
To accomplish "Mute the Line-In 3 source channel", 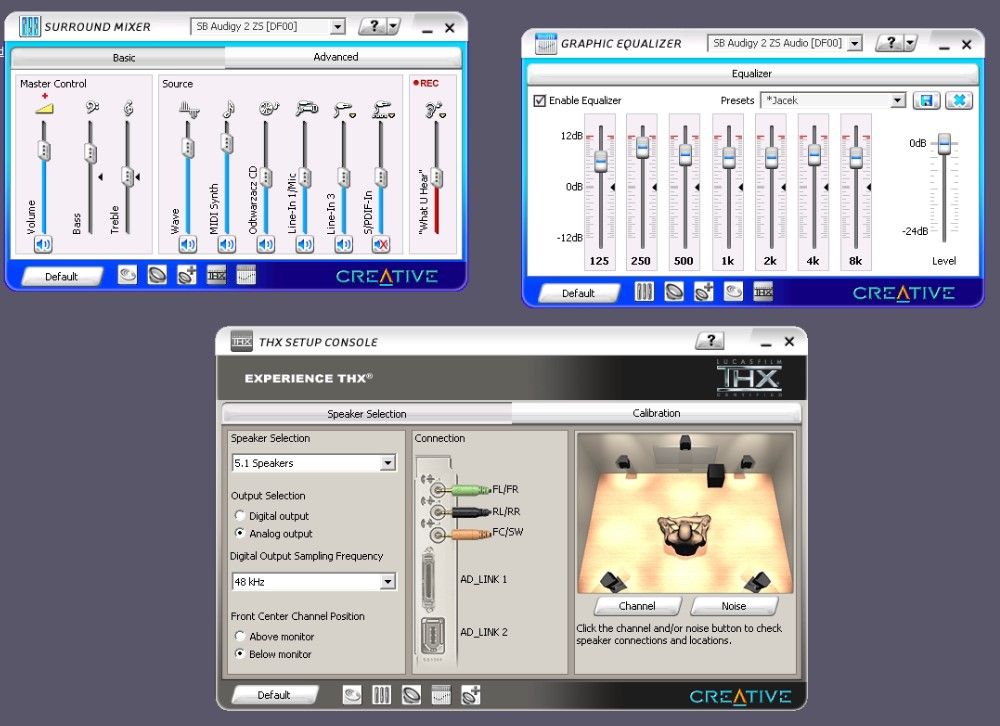I will (x=344, y=244).
